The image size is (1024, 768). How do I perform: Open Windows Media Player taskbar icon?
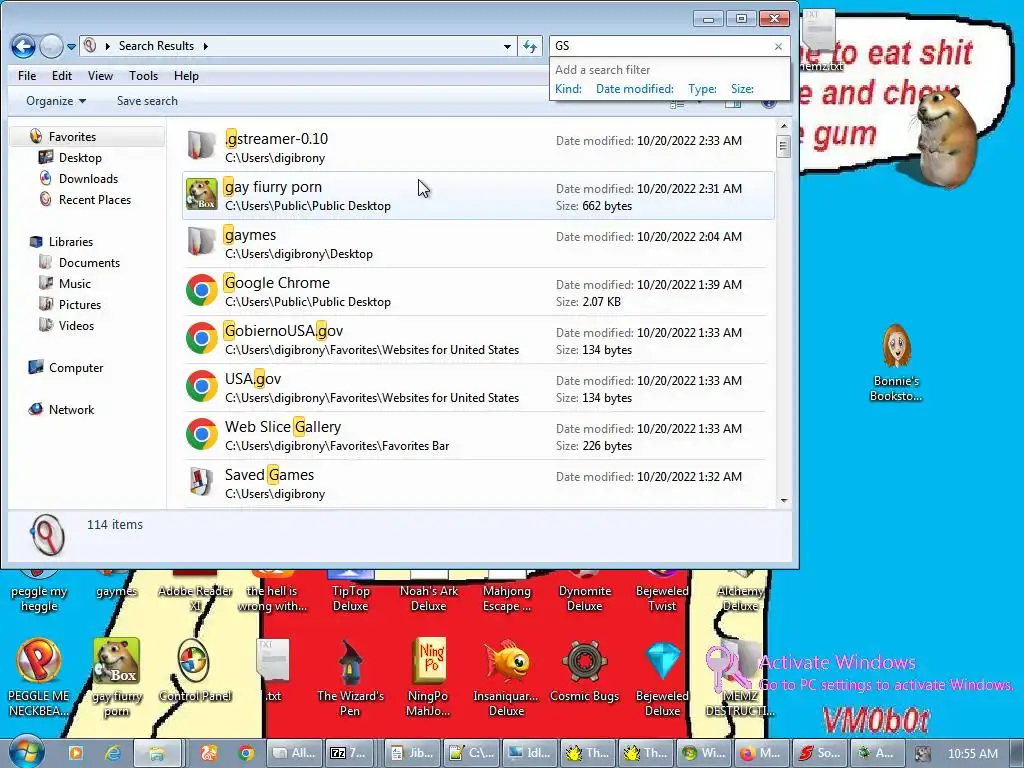pyautogui.click(x=76, y=753)
